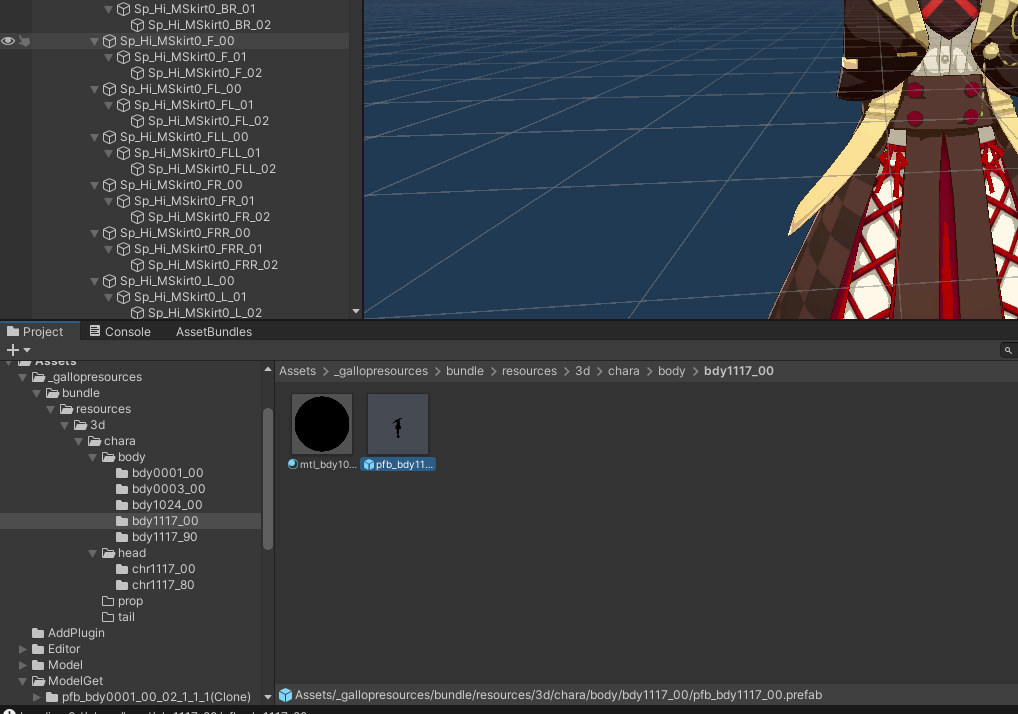Select Sp_Hi_MSkirt0_L_02 object
Viewport: 1018px width, 714px height.
point(205,313)
